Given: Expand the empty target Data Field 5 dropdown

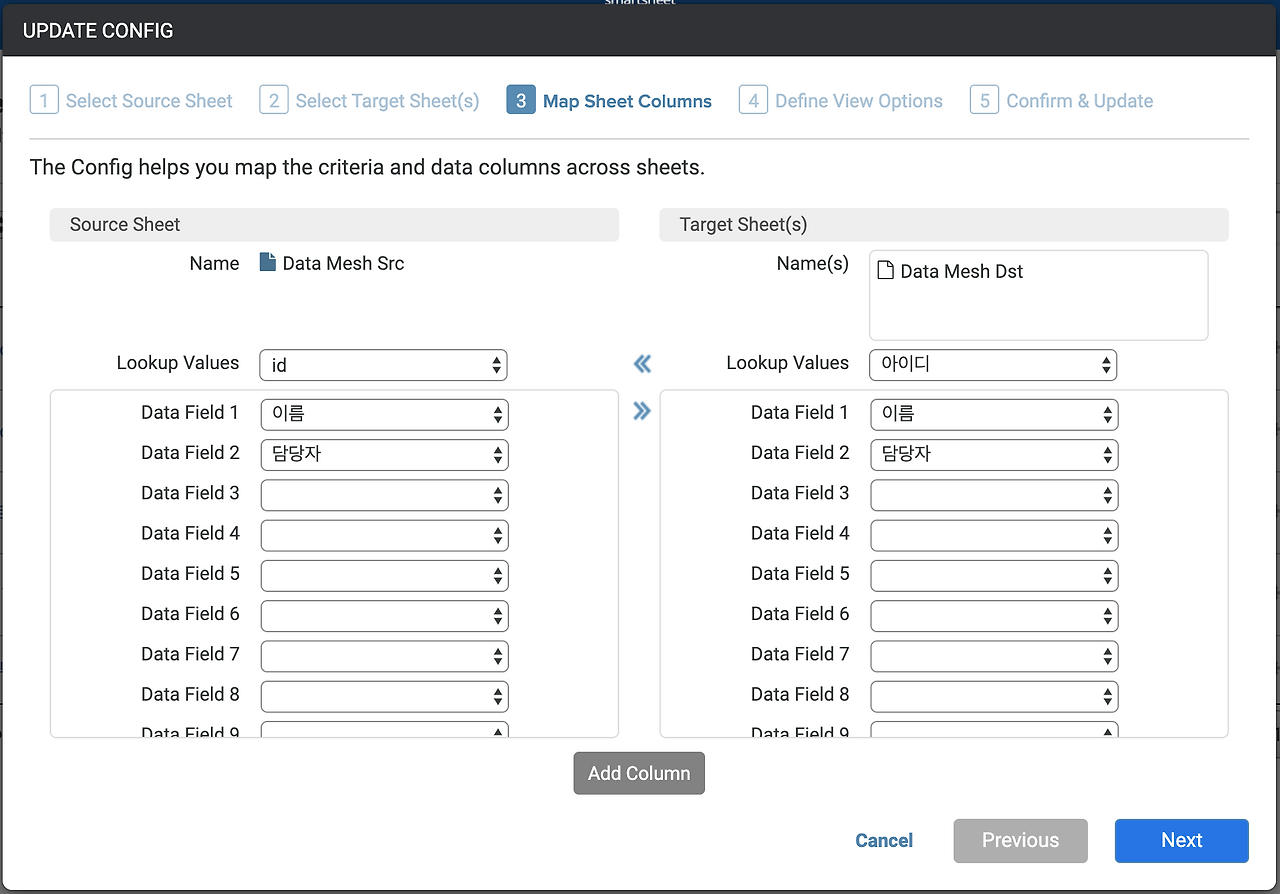Looking at the screenshot, I should tap(994, 575).
